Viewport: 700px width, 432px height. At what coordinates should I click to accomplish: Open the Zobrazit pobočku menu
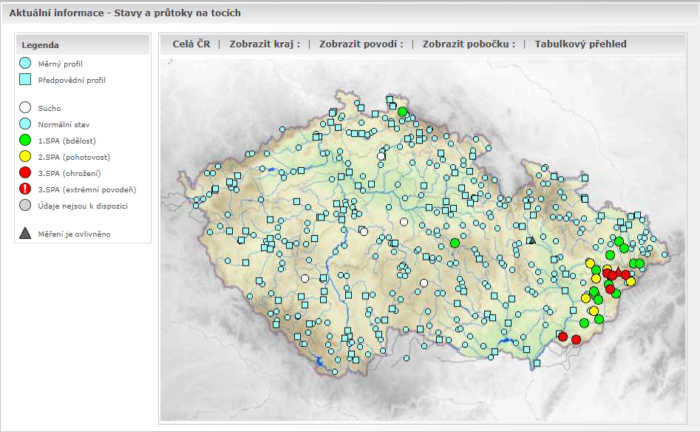[469, 44]
